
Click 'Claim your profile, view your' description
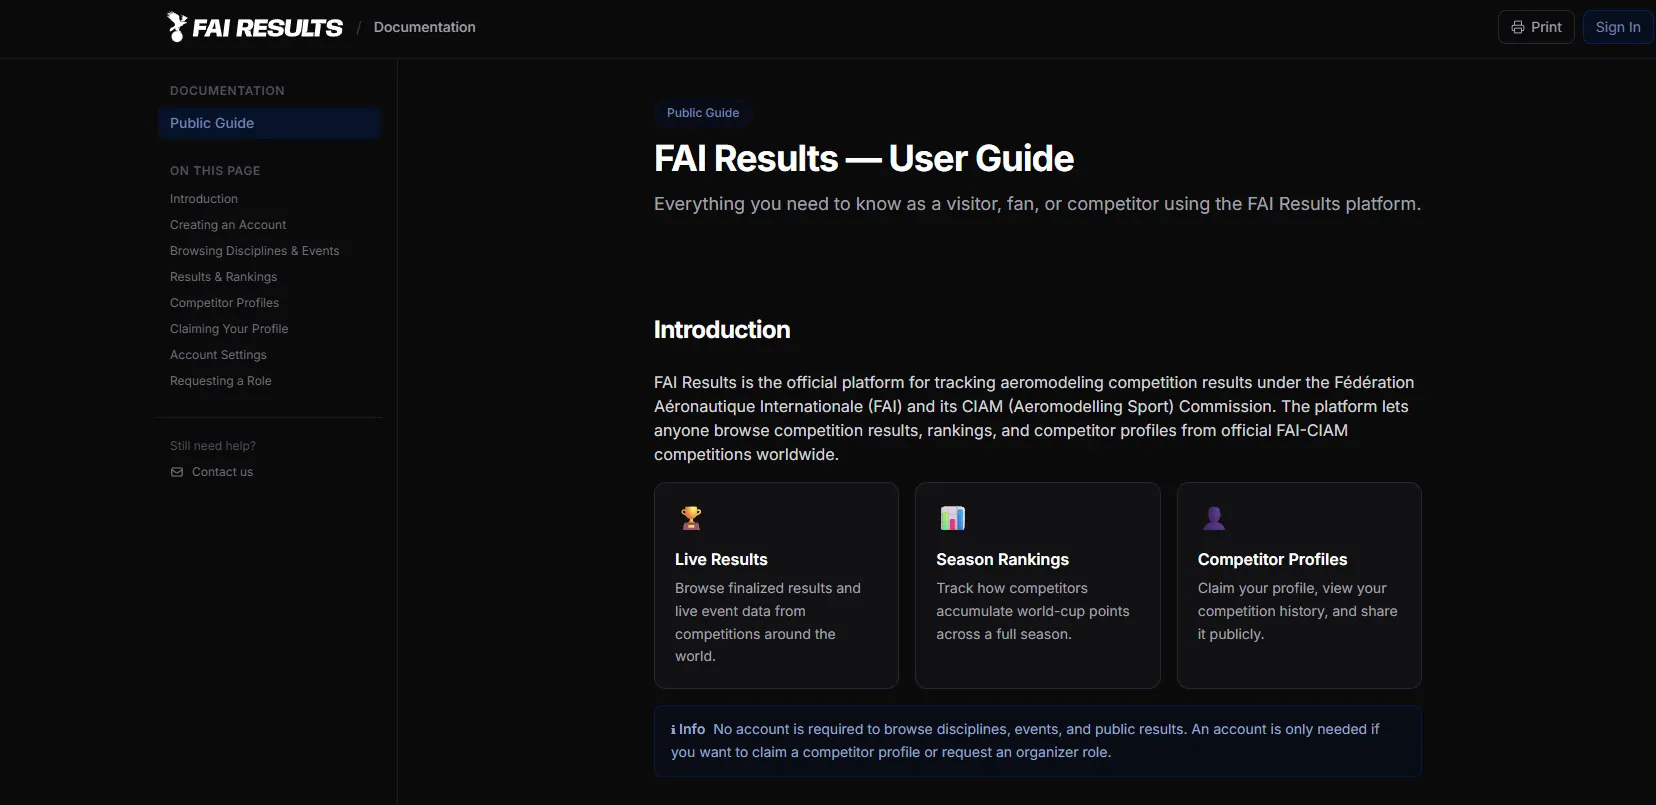1298,611
